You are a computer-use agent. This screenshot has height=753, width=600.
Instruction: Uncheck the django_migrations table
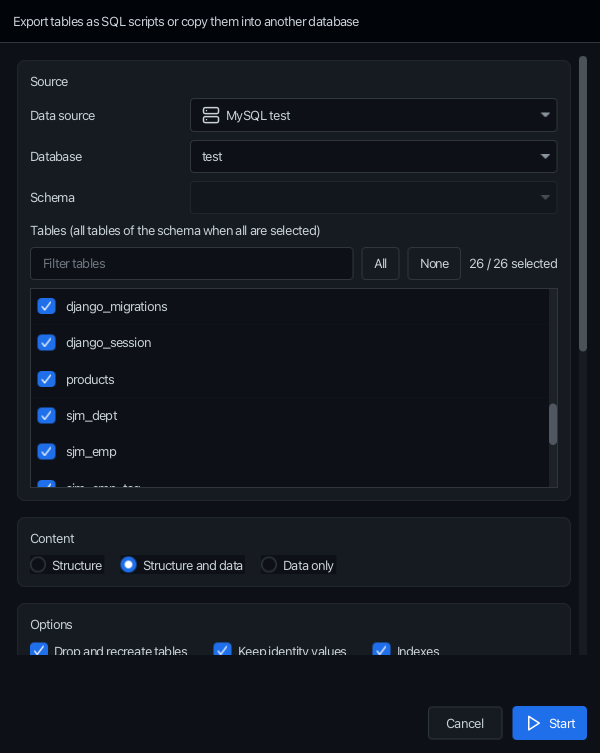point(47,306)
